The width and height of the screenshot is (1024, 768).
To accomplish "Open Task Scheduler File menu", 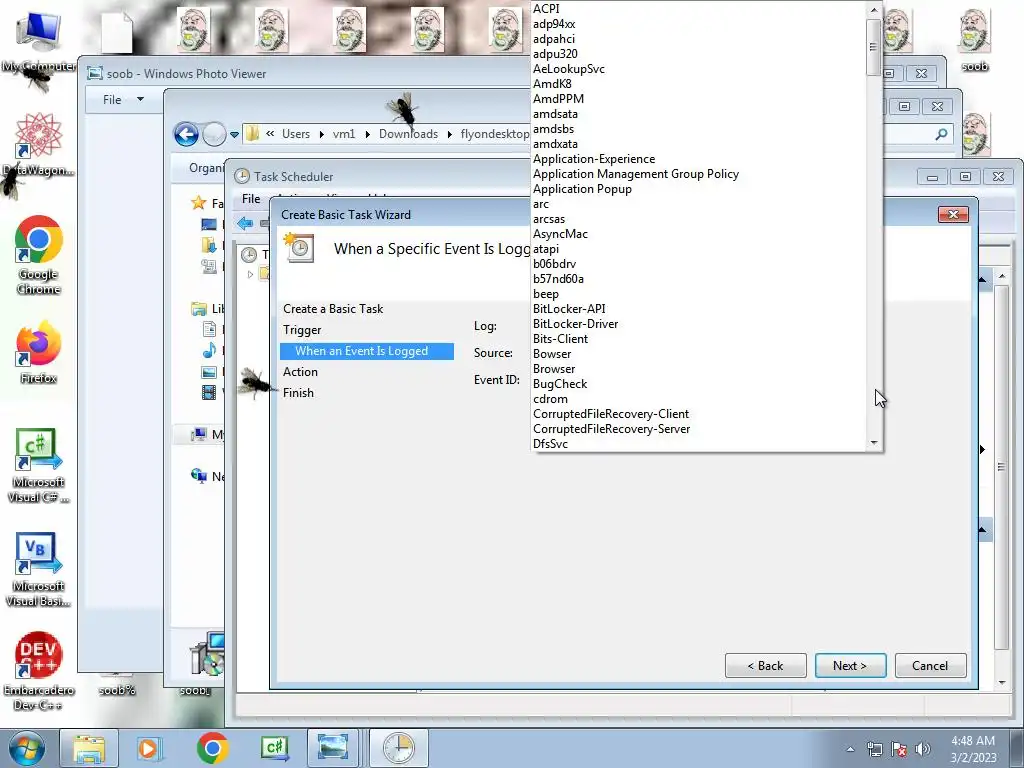I will pyautogui.click(x=251, y=199).
